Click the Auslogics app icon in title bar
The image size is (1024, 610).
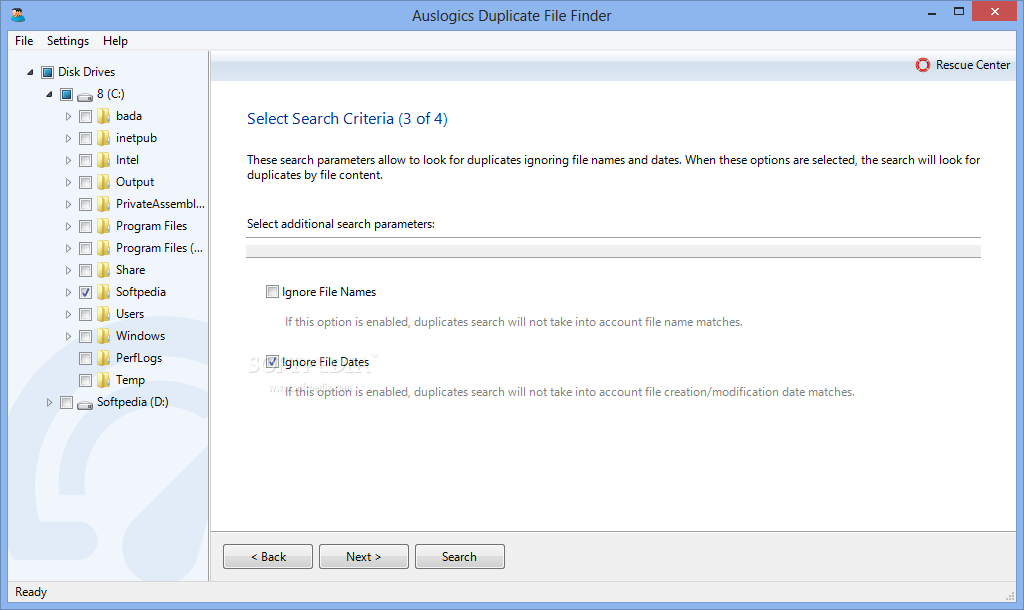18,14
